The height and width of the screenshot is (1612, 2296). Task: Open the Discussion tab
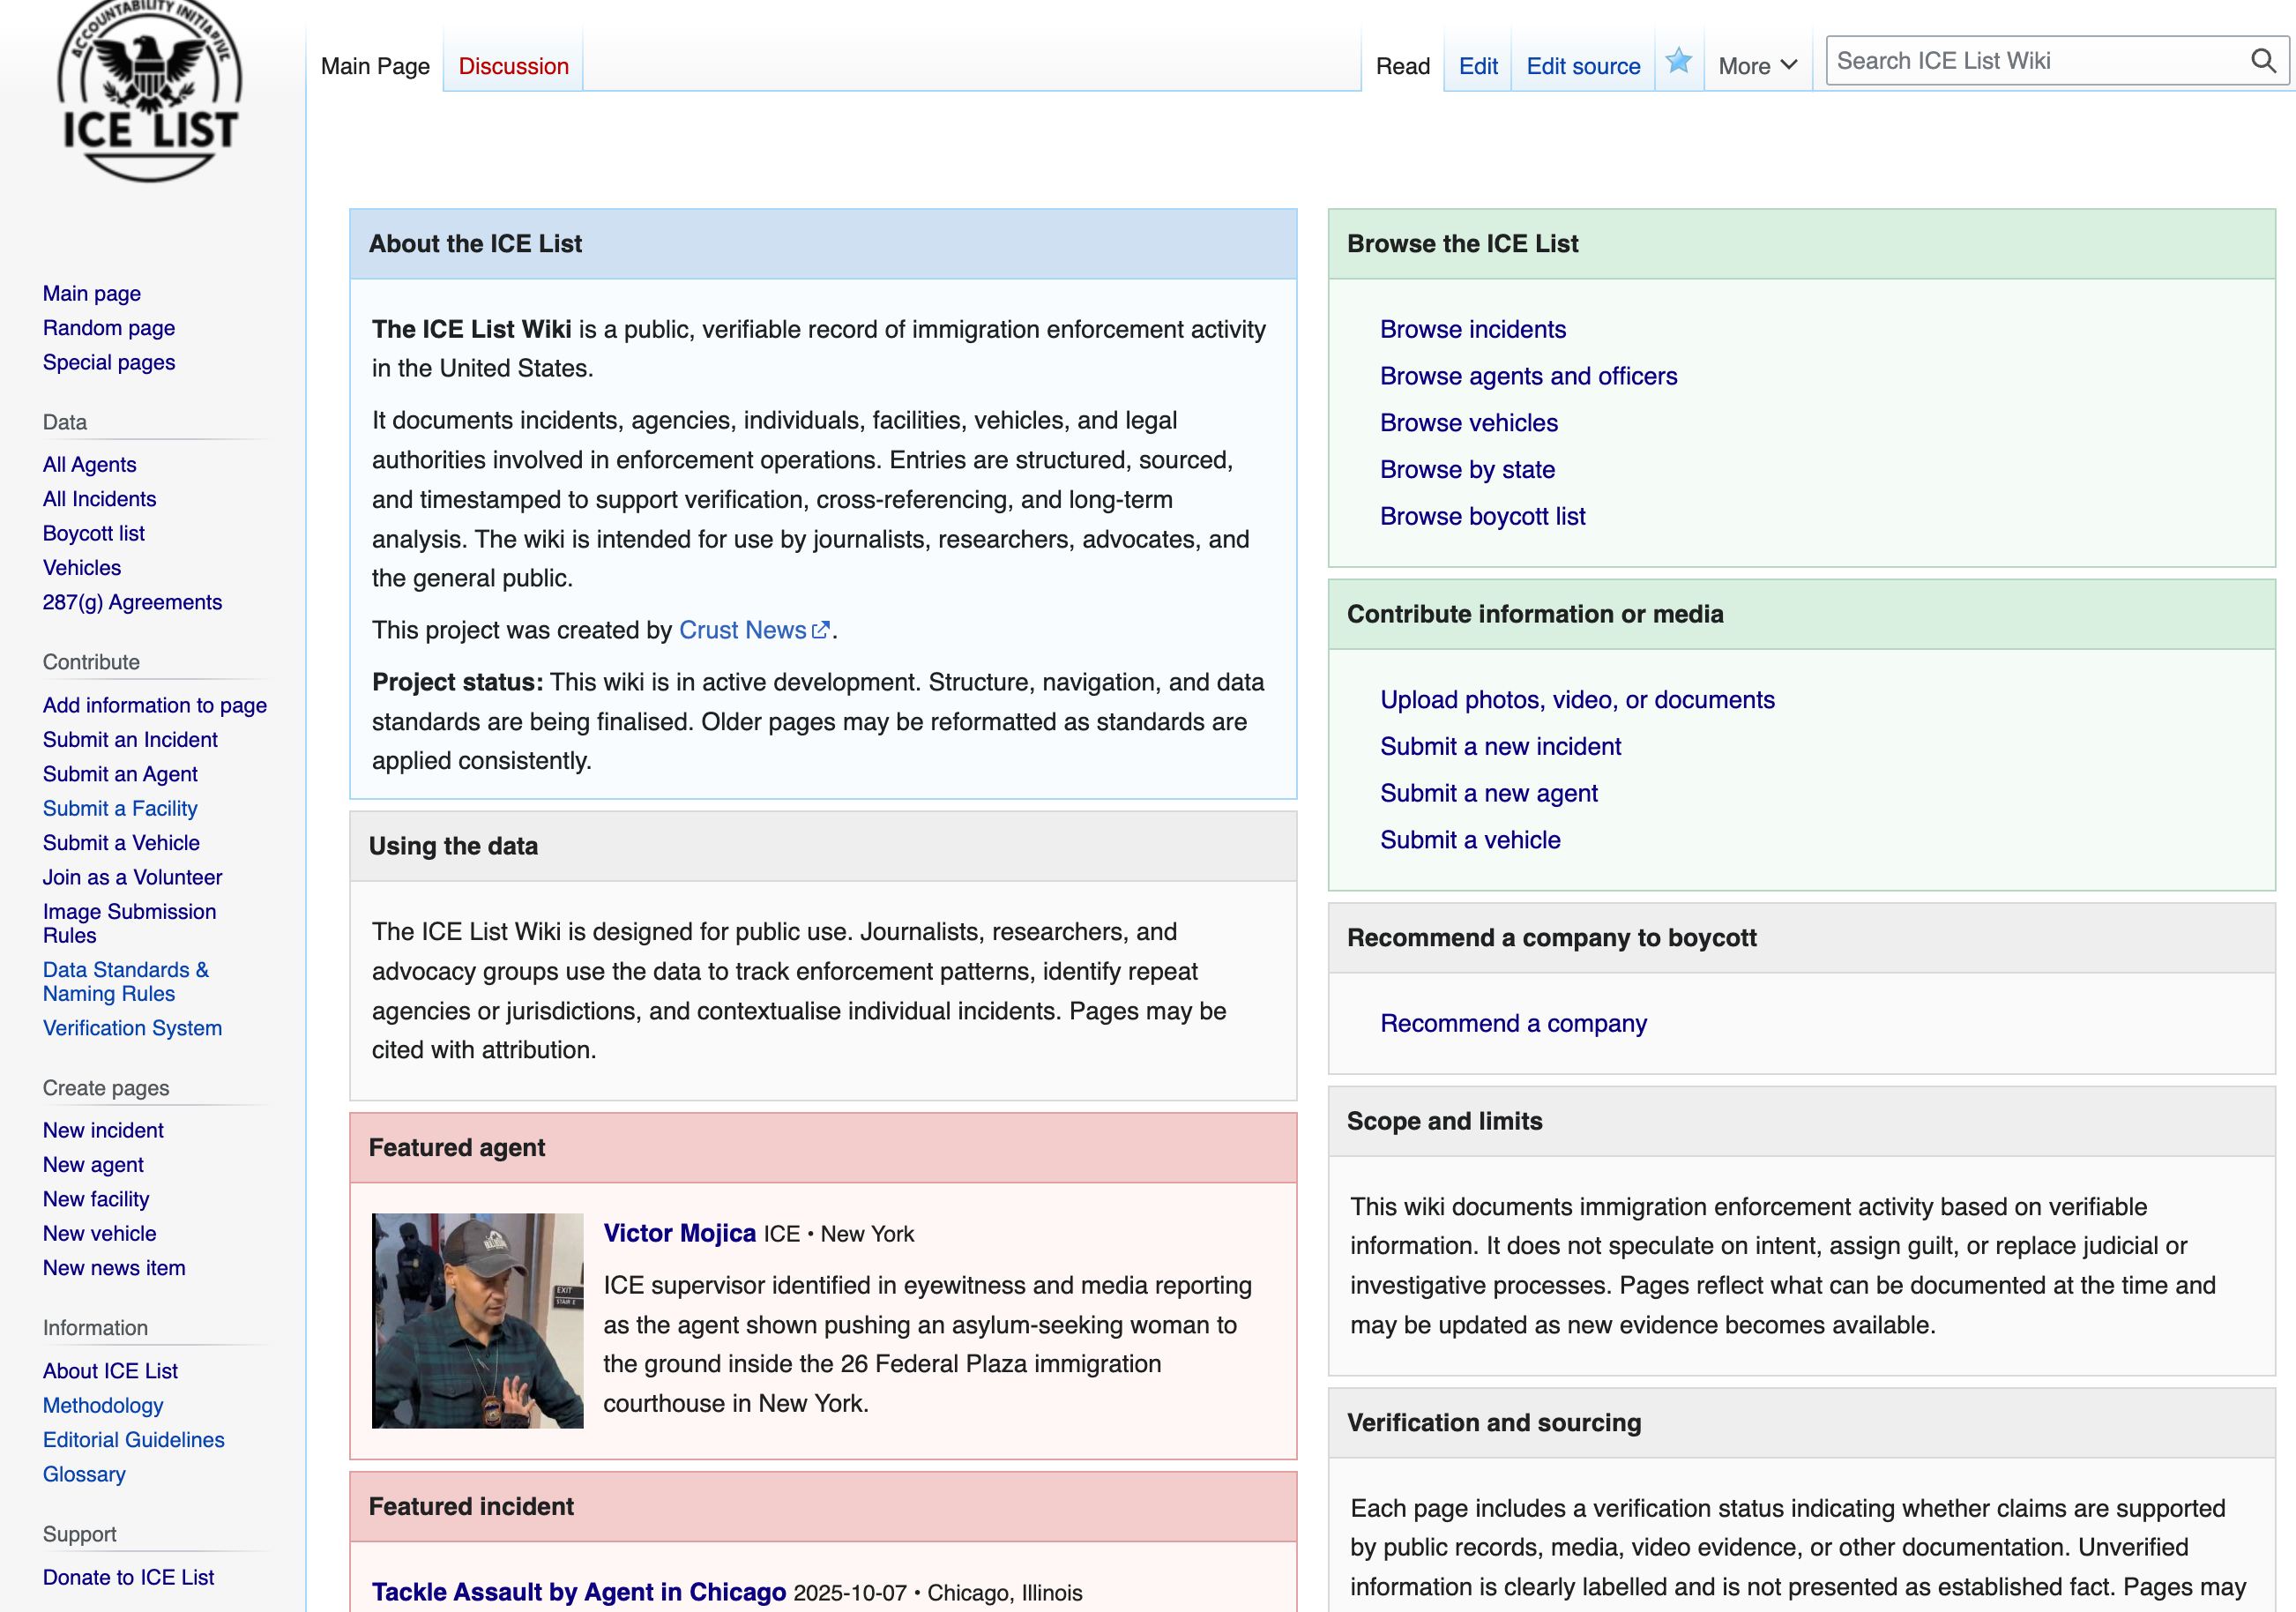coord(513,66)
